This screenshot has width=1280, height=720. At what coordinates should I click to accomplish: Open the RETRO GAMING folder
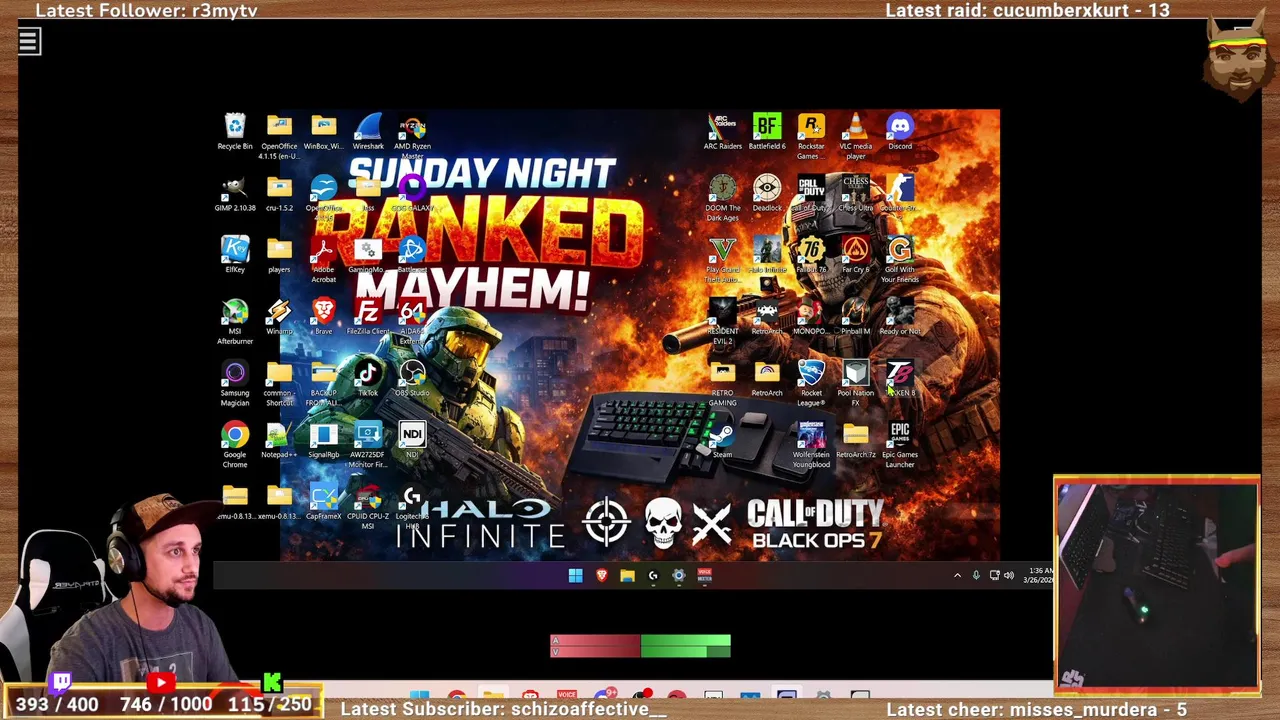click(x=722, y=383)
